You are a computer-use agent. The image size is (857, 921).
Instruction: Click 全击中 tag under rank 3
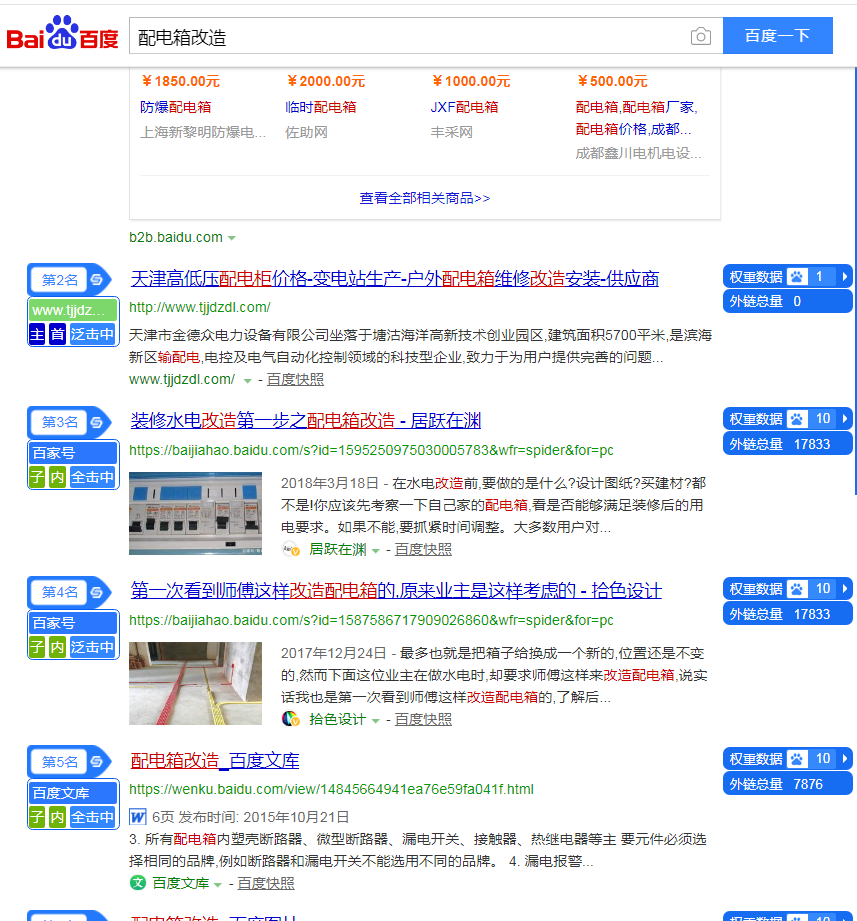92,477
